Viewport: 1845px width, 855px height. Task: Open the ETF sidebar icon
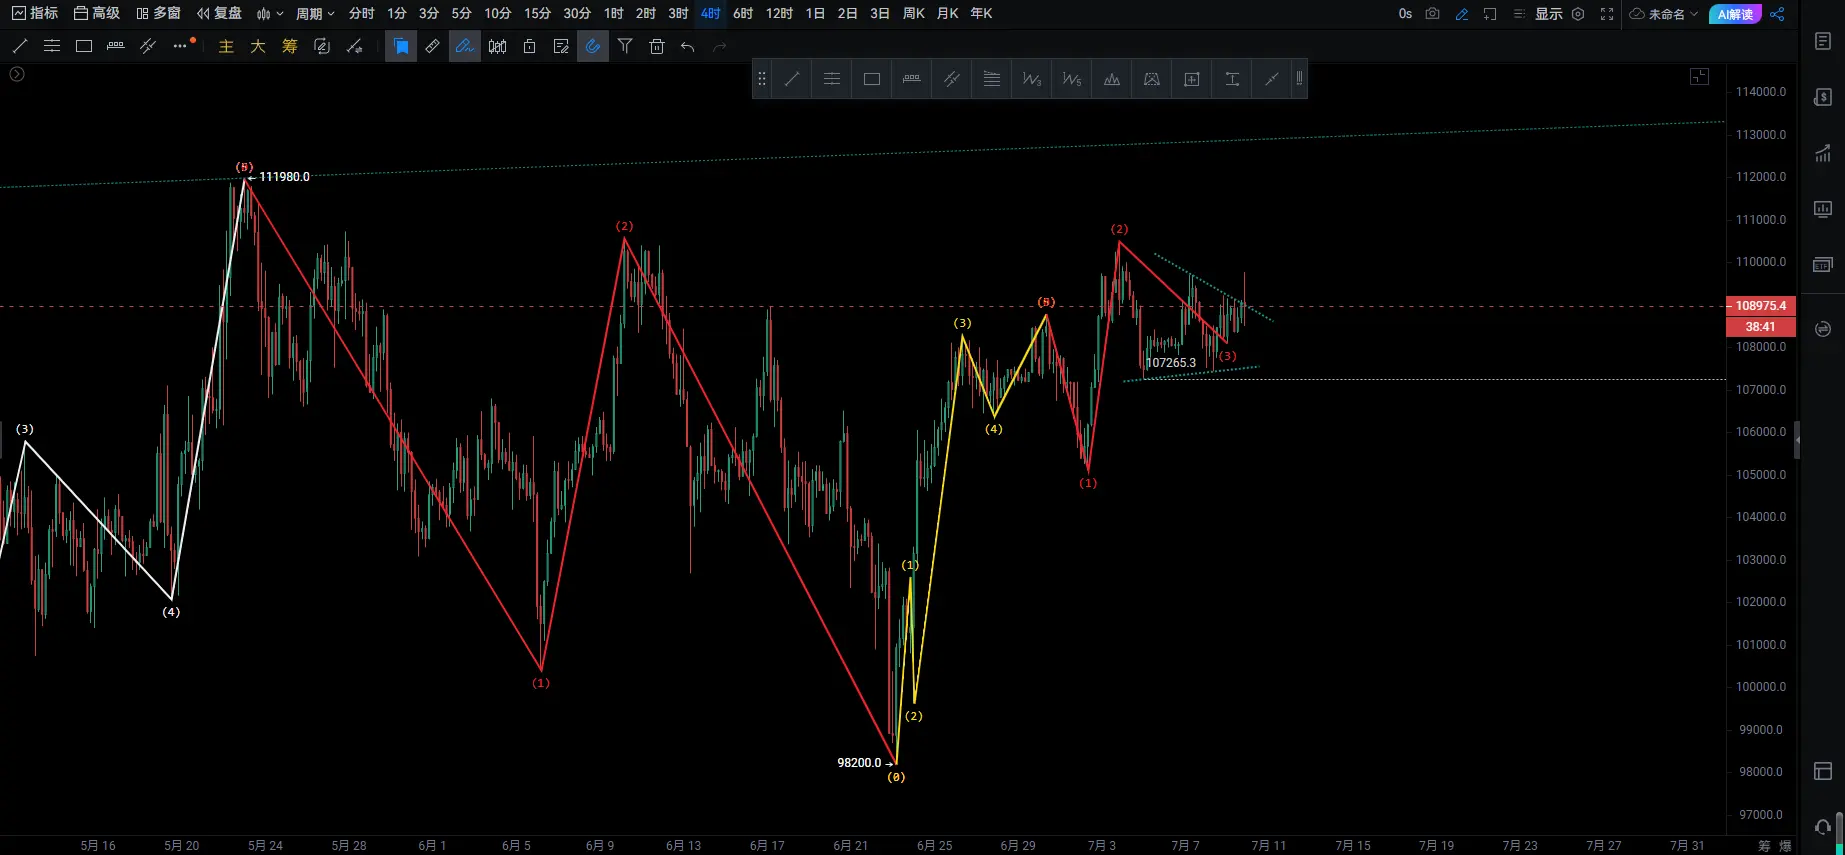tap(1823, 265)
